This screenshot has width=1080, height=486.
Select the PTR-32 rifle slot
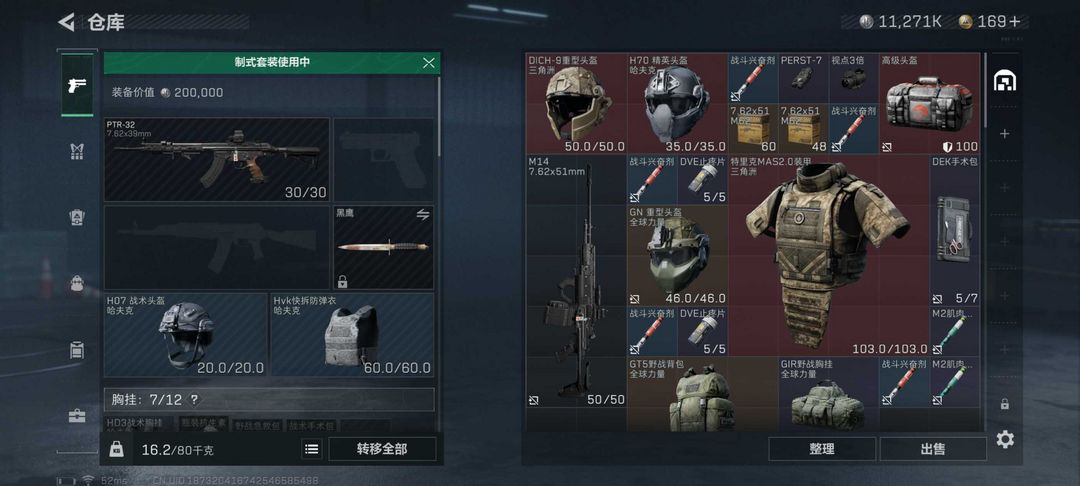tap(217, 160)
